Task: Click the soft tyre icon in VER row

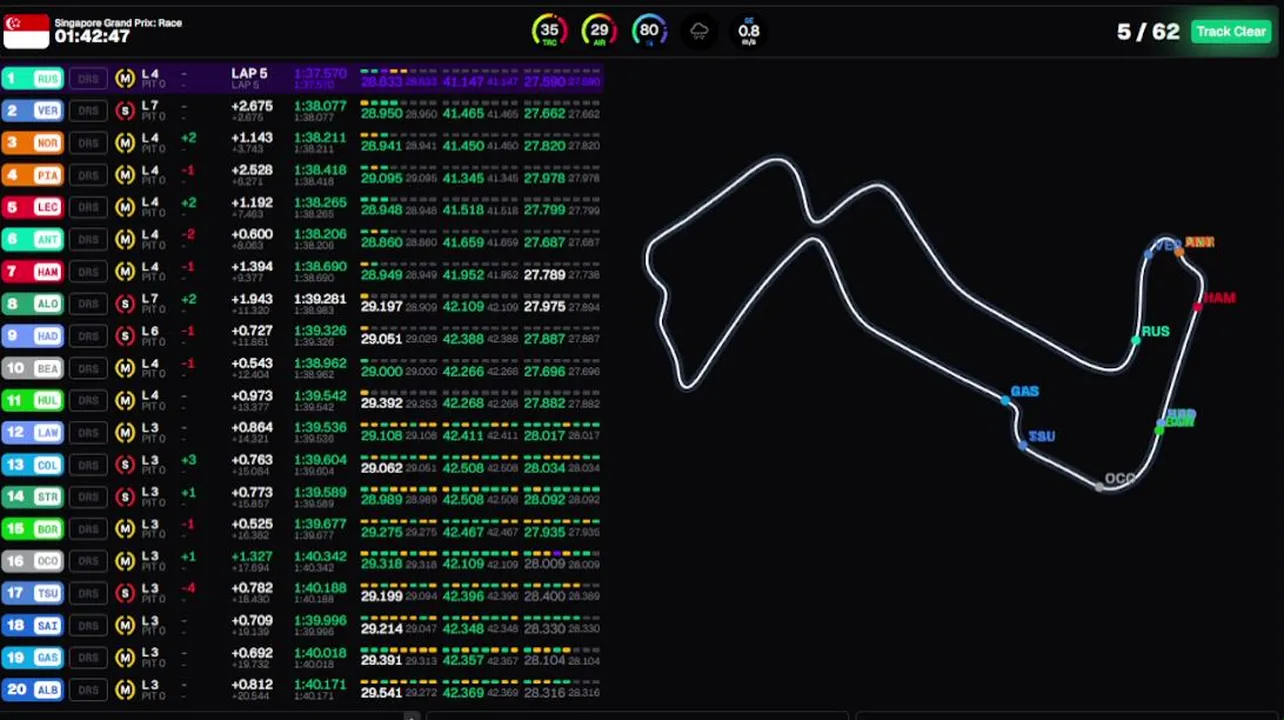Action: [x=125, y=111]
